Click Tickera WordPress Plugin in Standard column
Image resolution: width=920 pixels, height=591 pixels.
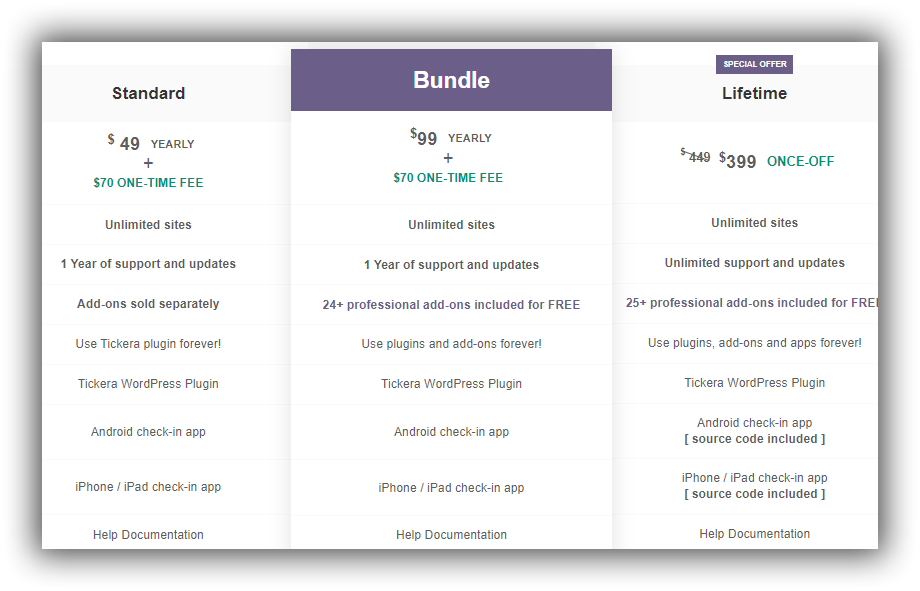[148, 383]
